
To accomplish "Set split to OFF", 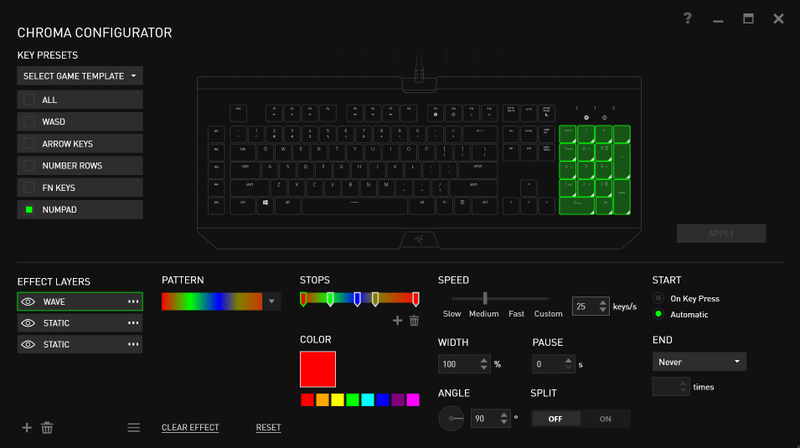I will [x=556, y=419].
